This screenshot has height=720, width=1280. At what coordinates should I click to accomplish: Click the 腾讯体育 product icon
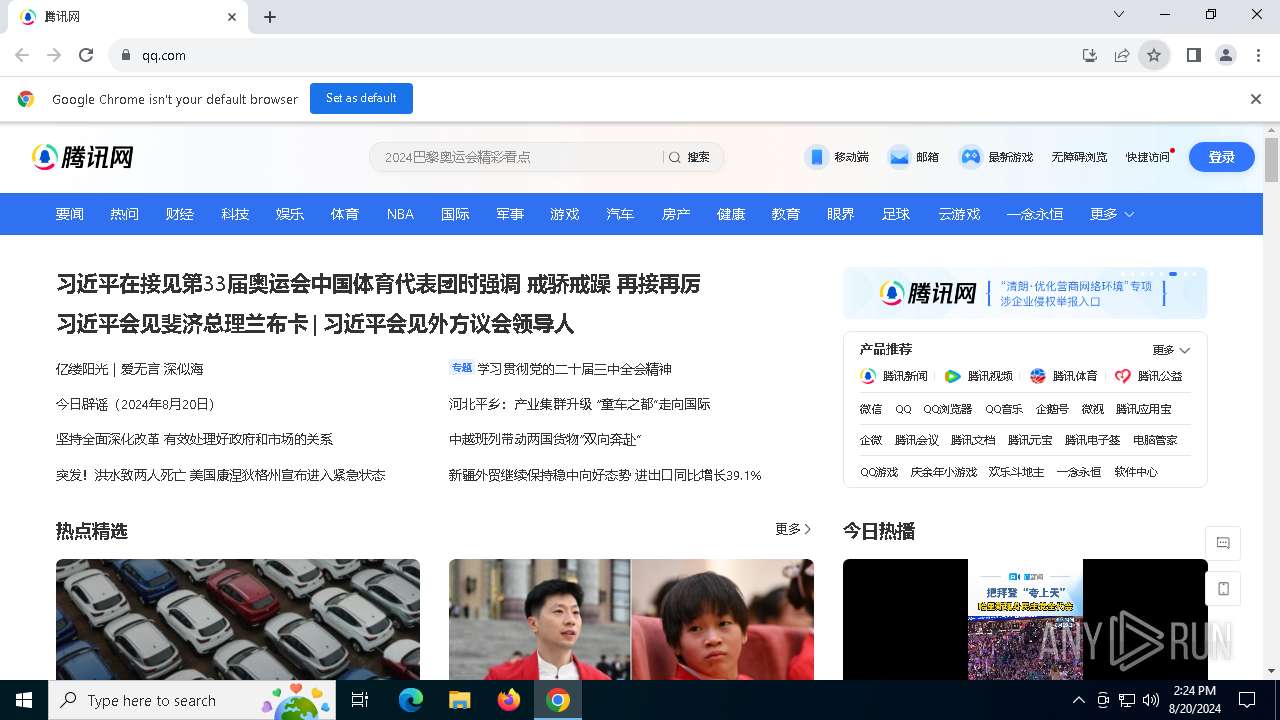(1038, 376)
